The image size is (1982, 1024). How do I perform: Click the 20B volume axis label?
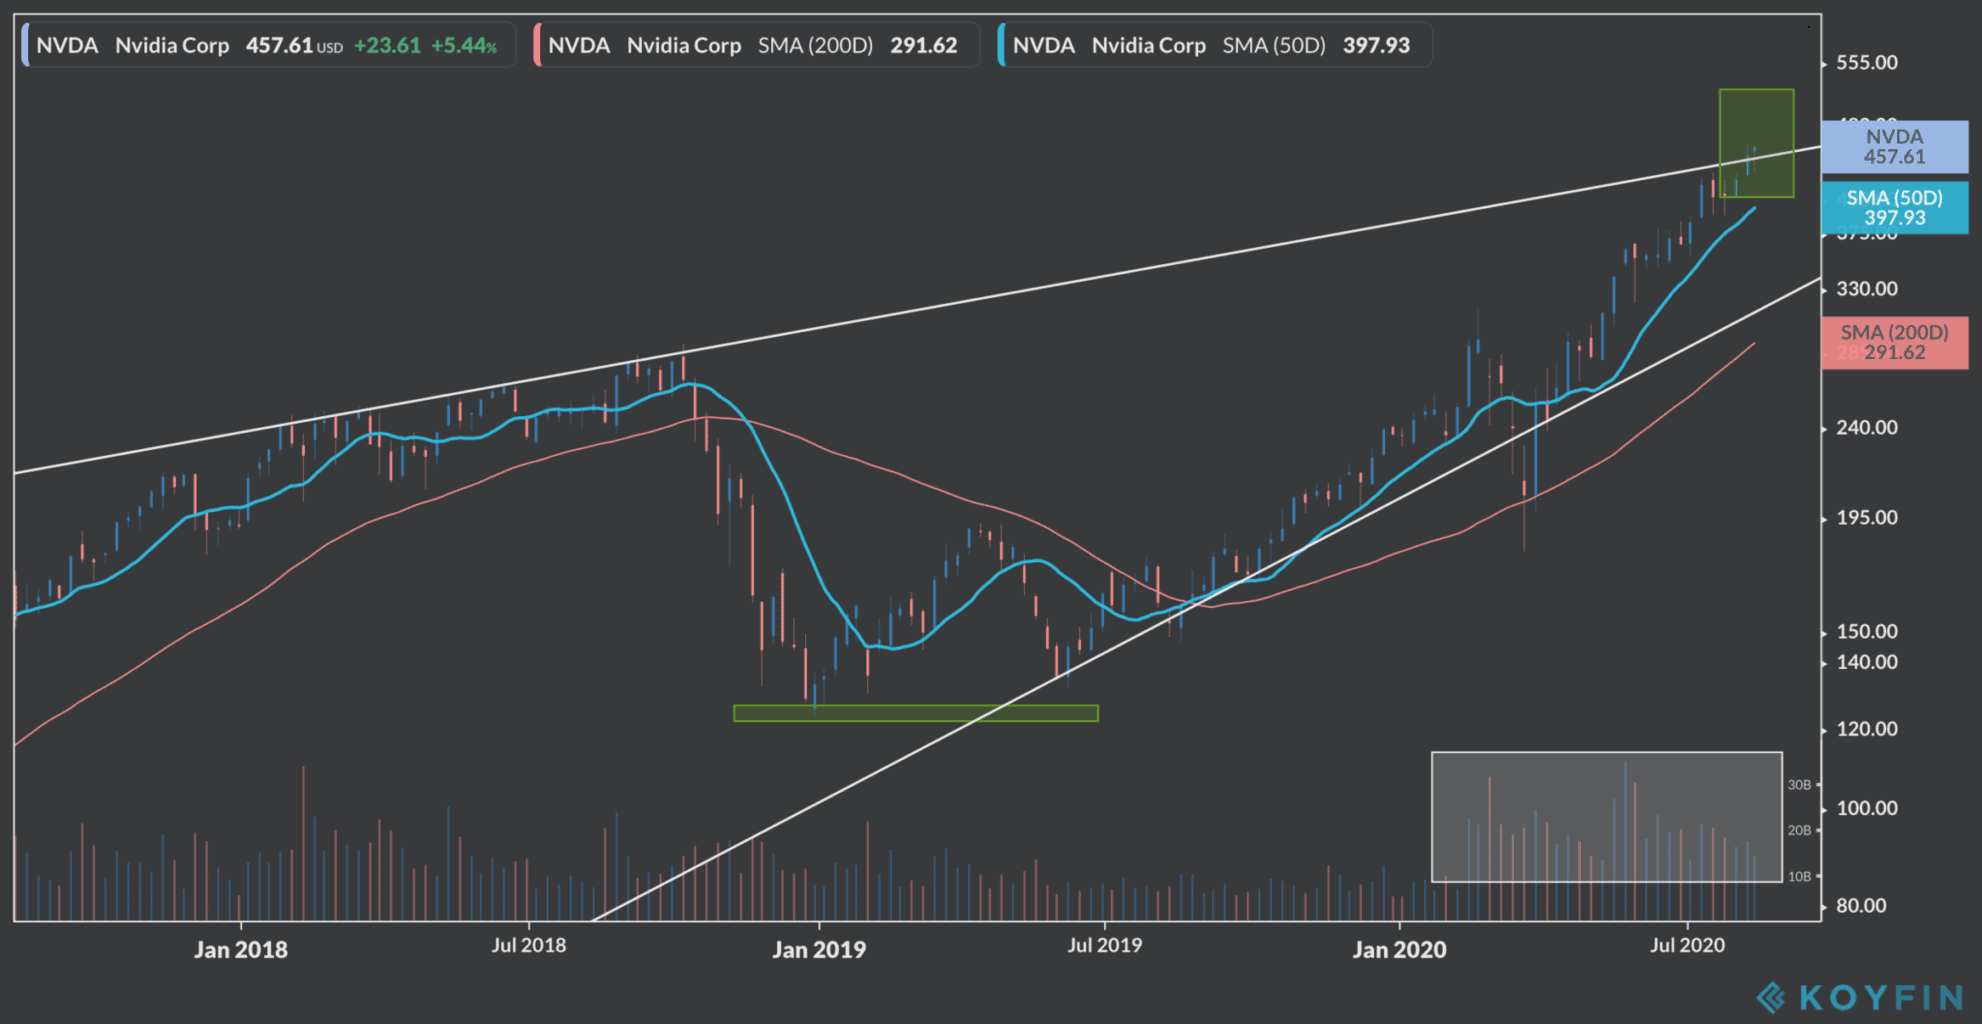point(1799,830)
